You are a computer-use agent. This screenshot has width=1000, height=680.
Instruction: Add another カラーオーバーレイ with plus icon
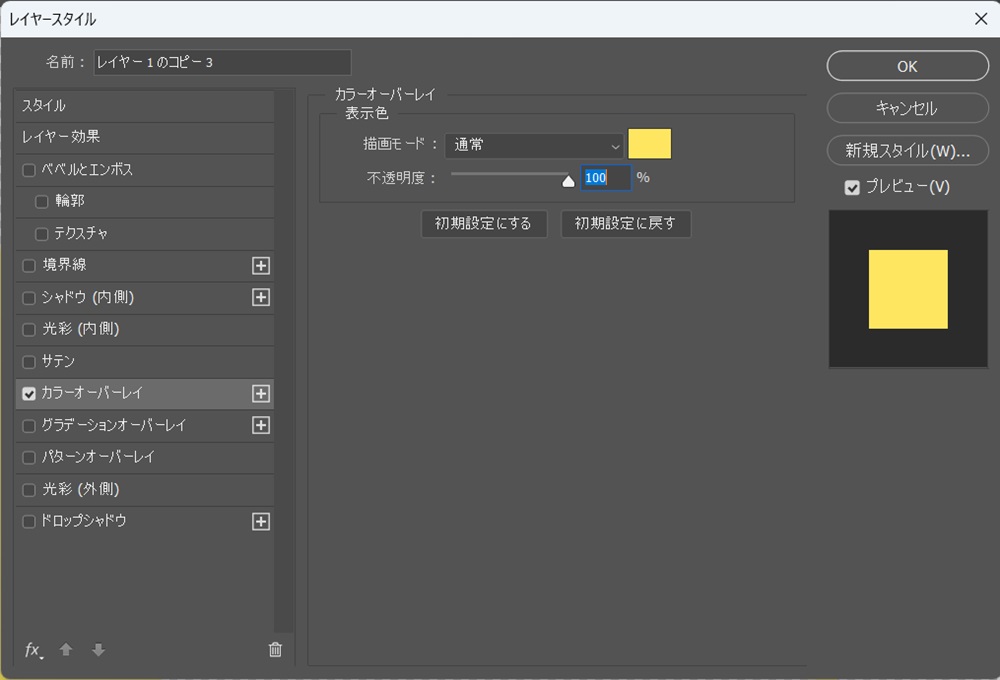click(261, 394)
